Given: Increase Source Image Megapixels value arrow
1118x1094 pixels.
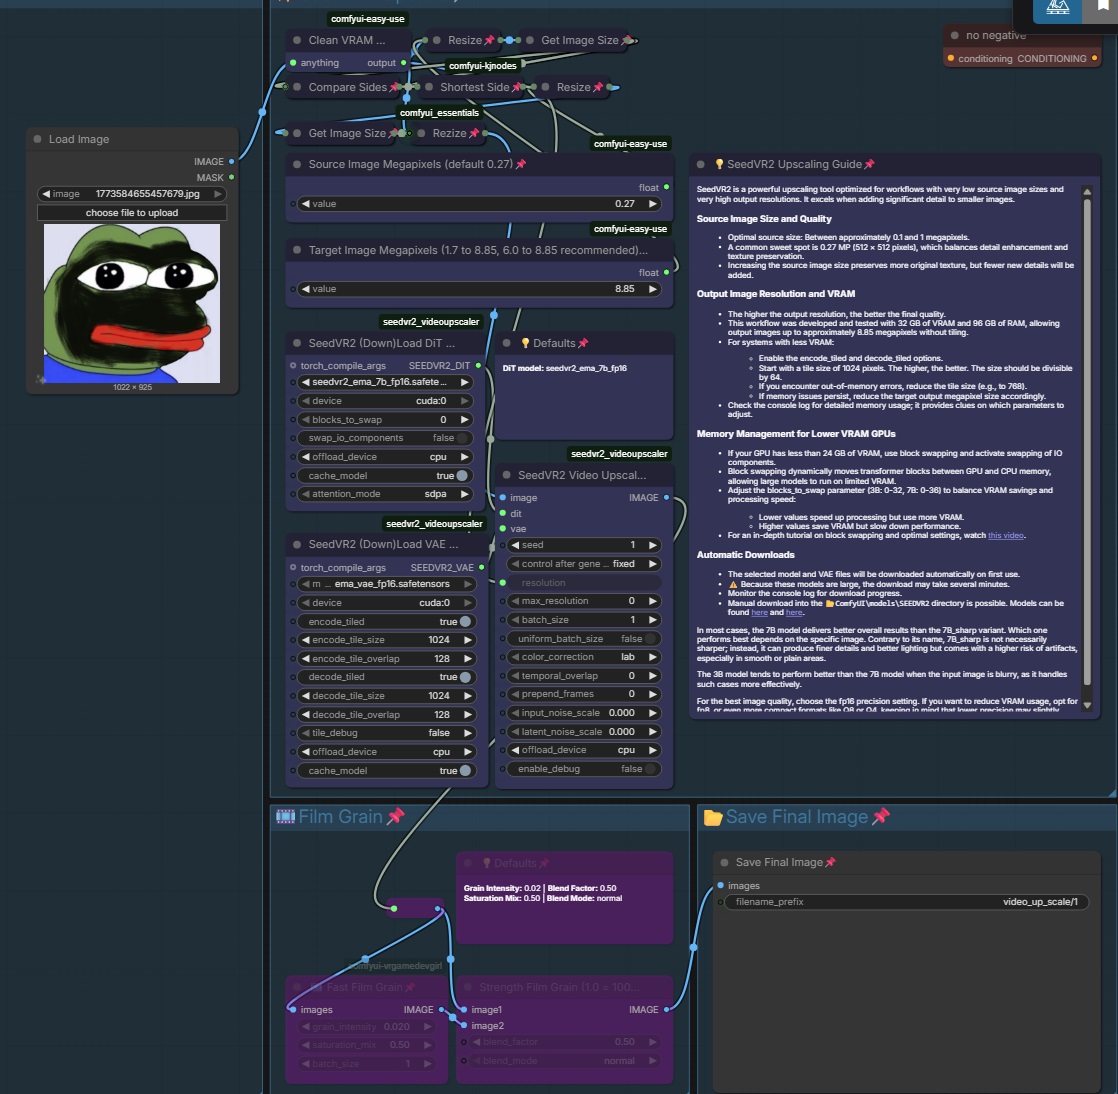Looking at the screenshot, I should point(652,204).
